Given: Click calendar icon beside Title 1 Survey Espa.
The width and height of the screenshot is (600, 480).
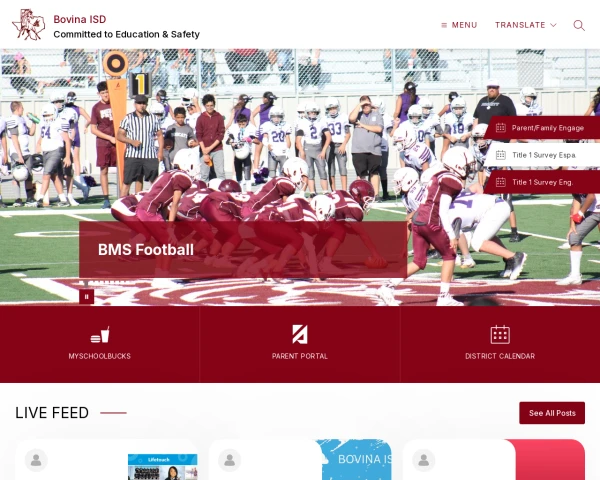Looking at the screenshot, I should (501, 155).
